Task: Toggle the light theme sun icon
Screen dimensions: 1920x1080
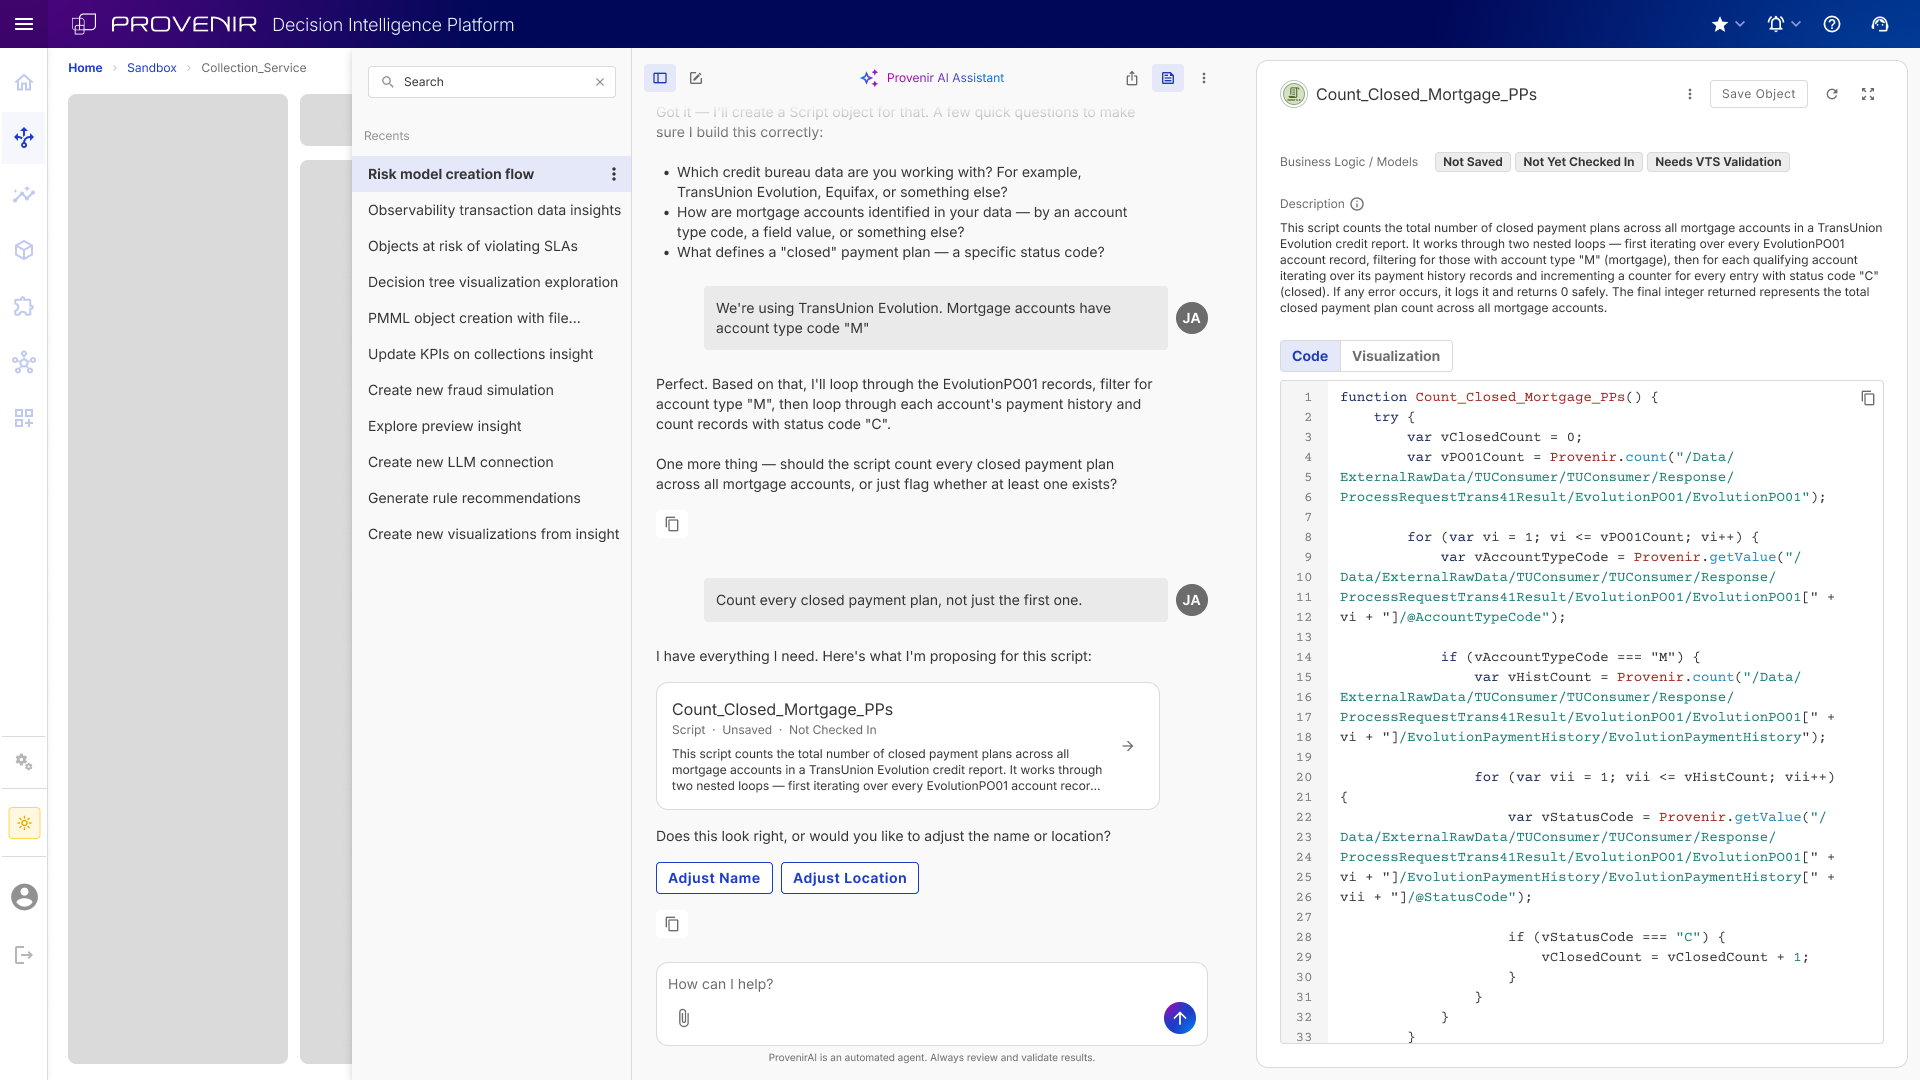Action: coord(24,823)
